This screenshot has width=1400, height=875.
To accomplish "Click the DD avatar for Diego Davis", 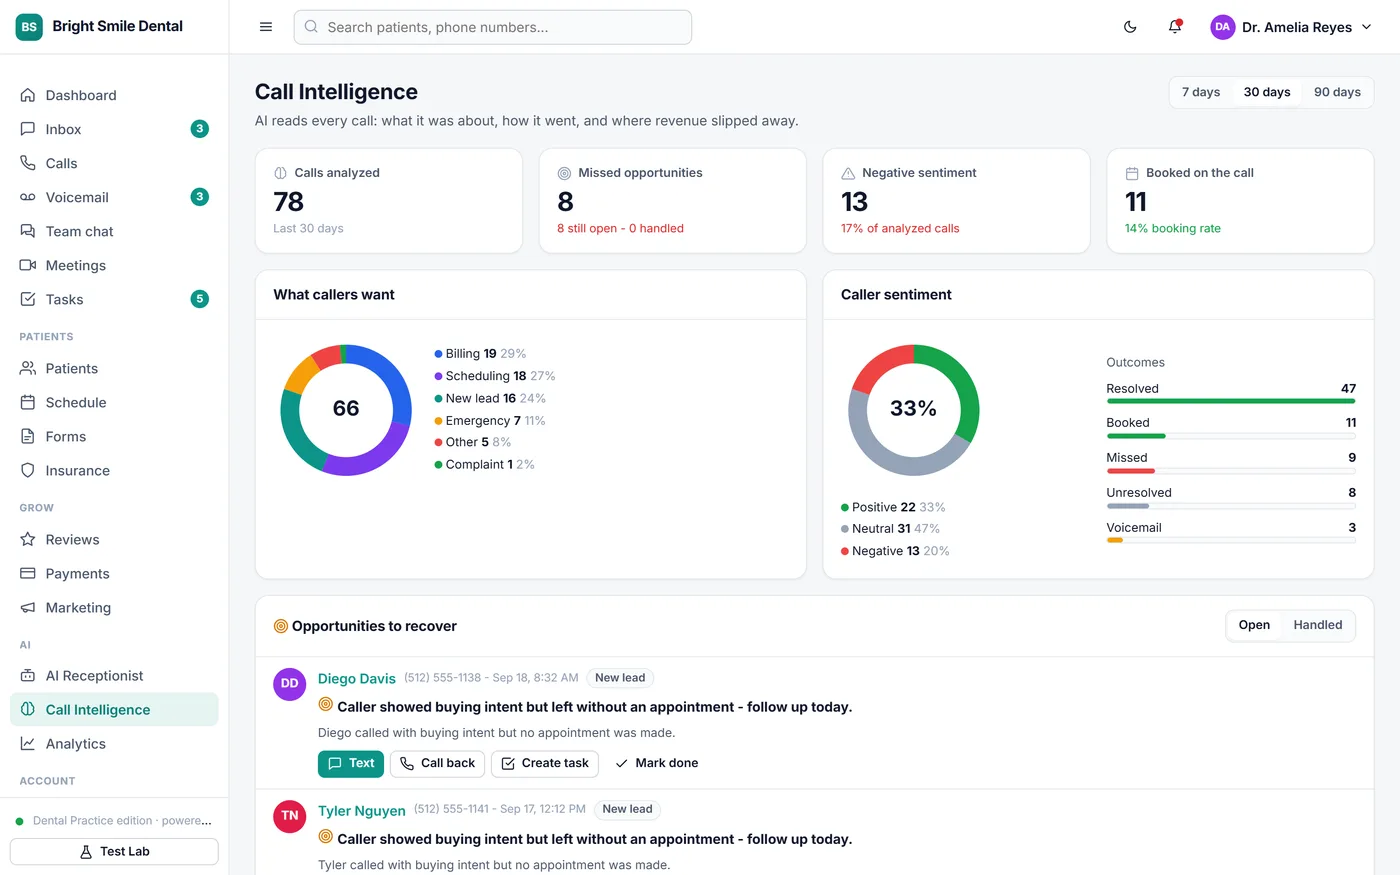I will click(290, 684).
